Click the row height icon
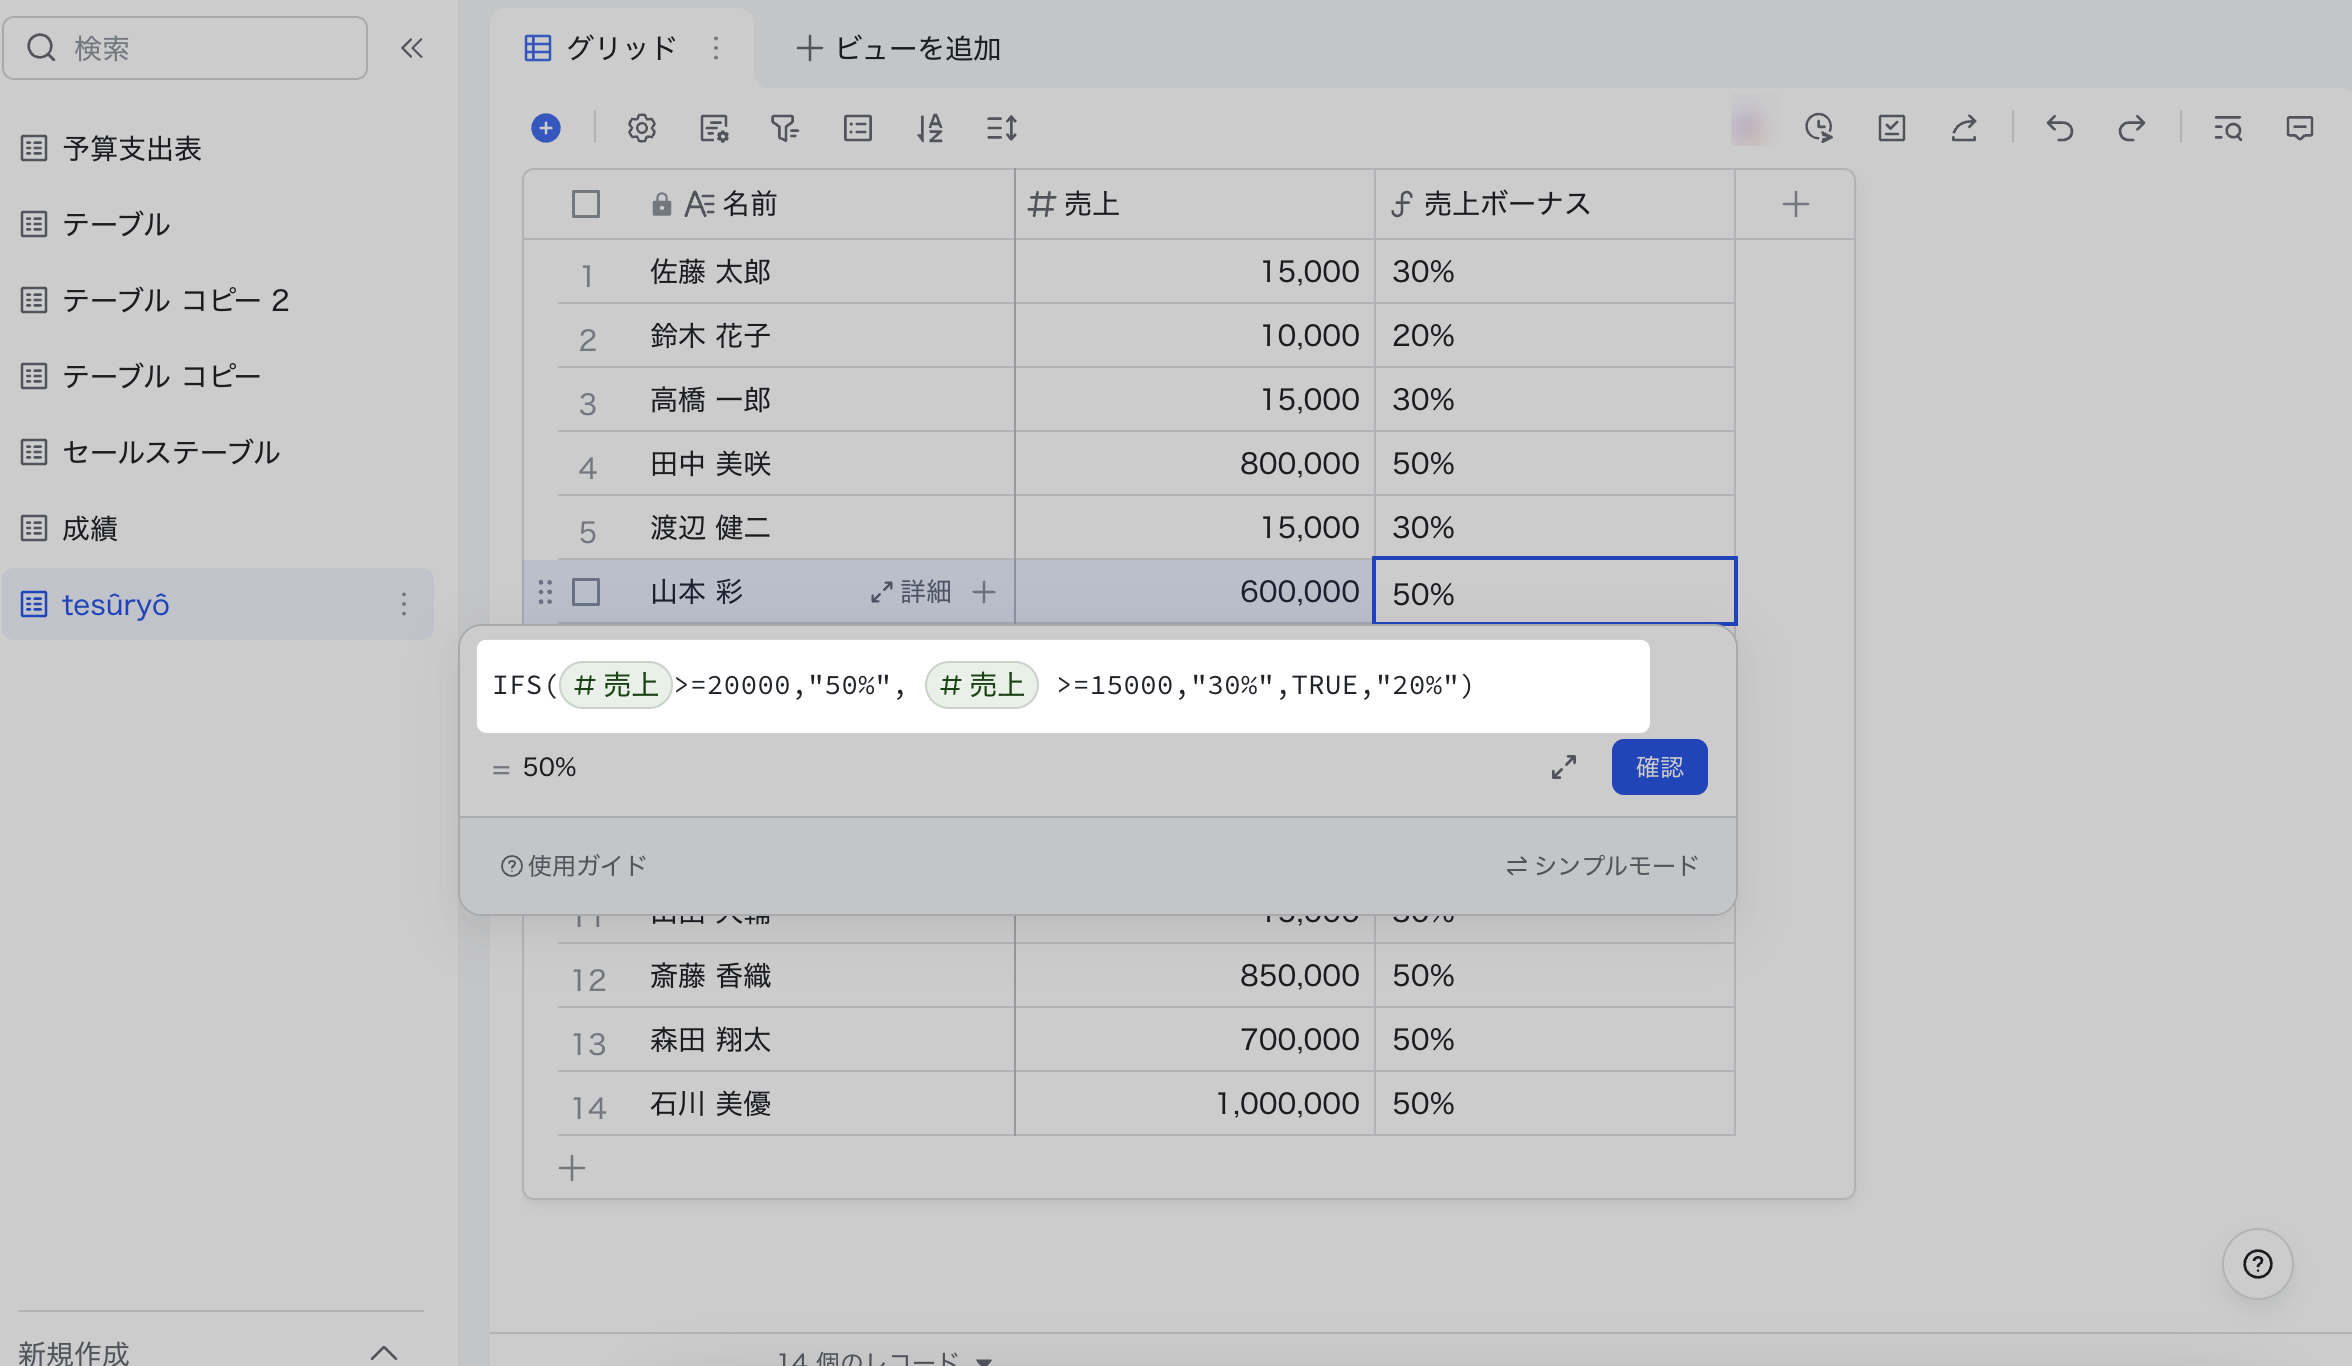This screenshot has height=1366, width=2352. point(1001,128)
